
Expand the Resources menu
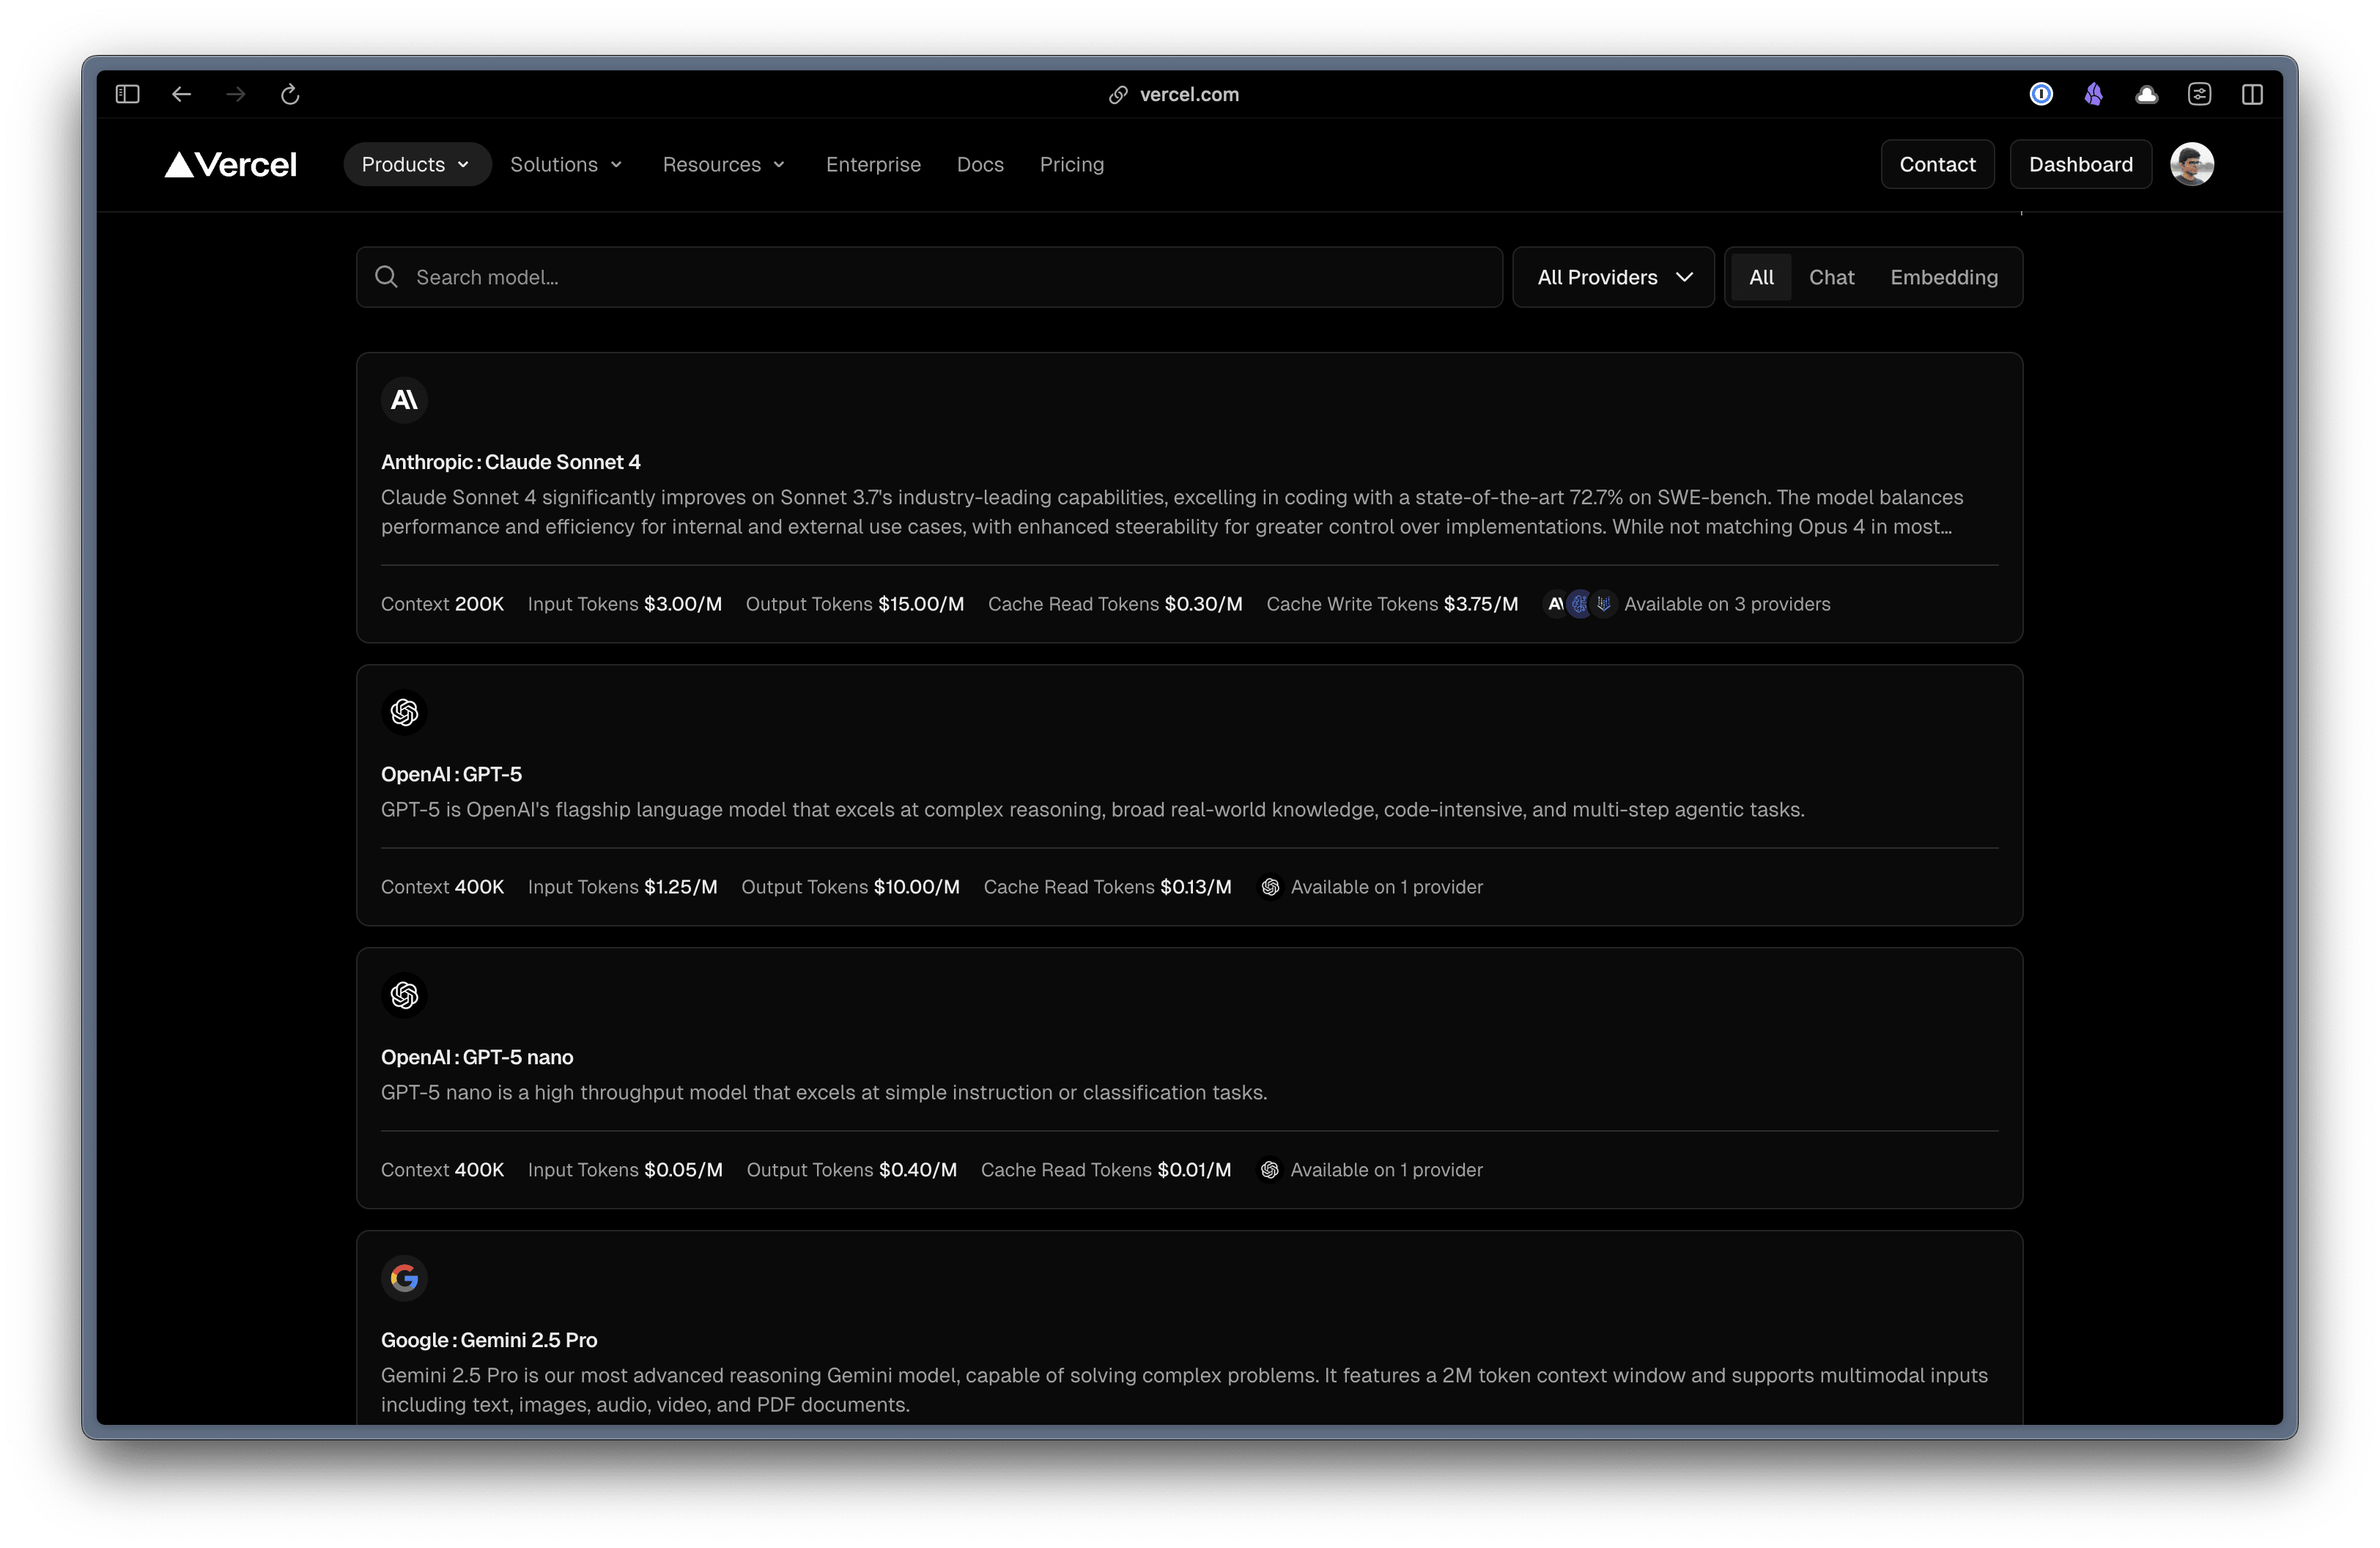pyautogui.click(x=725, y=164)
